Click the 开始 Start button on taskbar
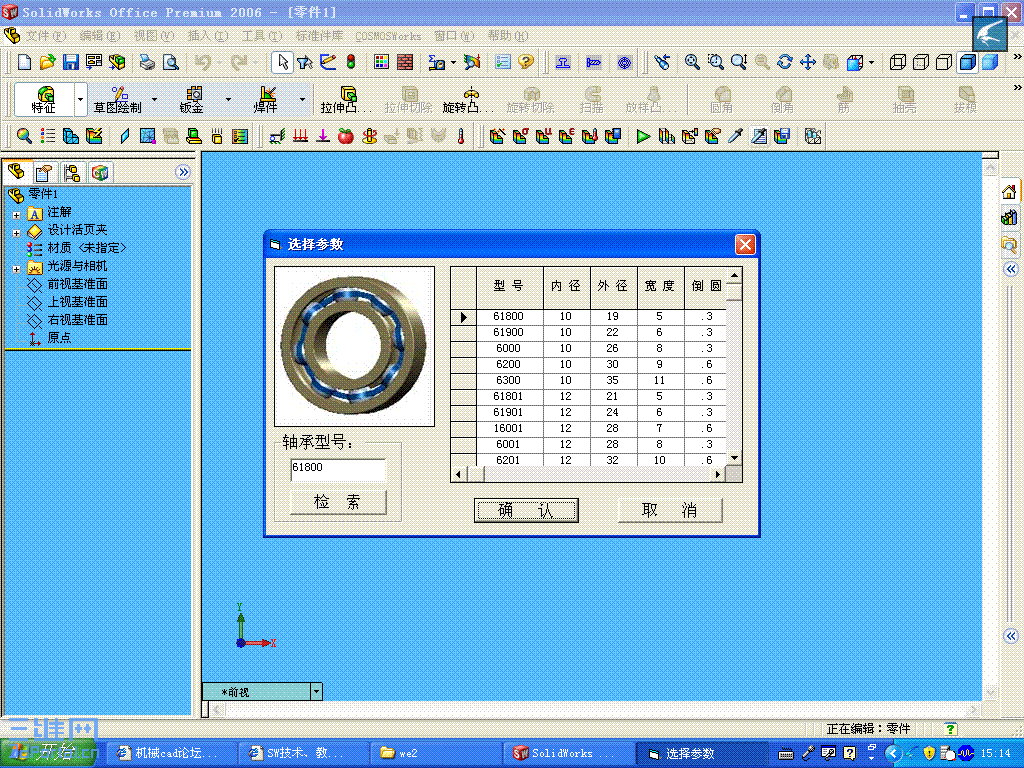 point(49,753)
